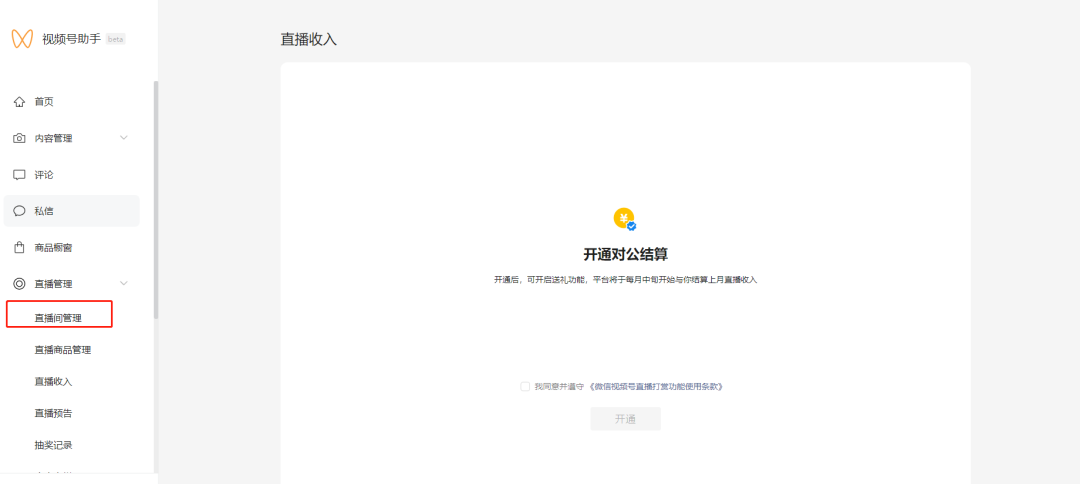This screenshot has width=1080, height=484.
Task: Open the 抽奖记录 submenu item
Action: tap(53, 445)
